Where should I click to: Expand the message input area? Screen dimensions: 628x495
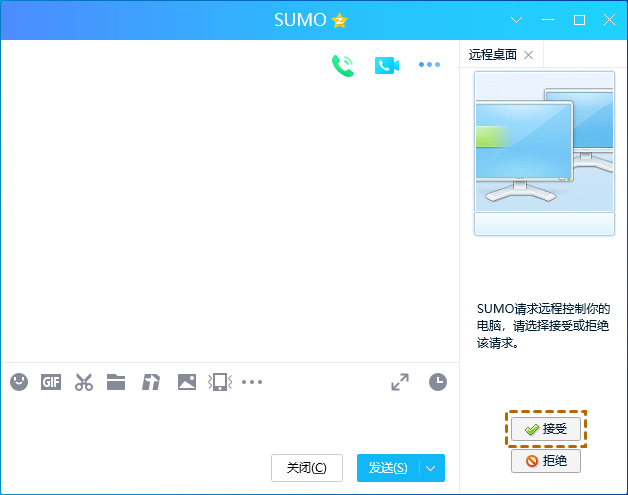400,382
